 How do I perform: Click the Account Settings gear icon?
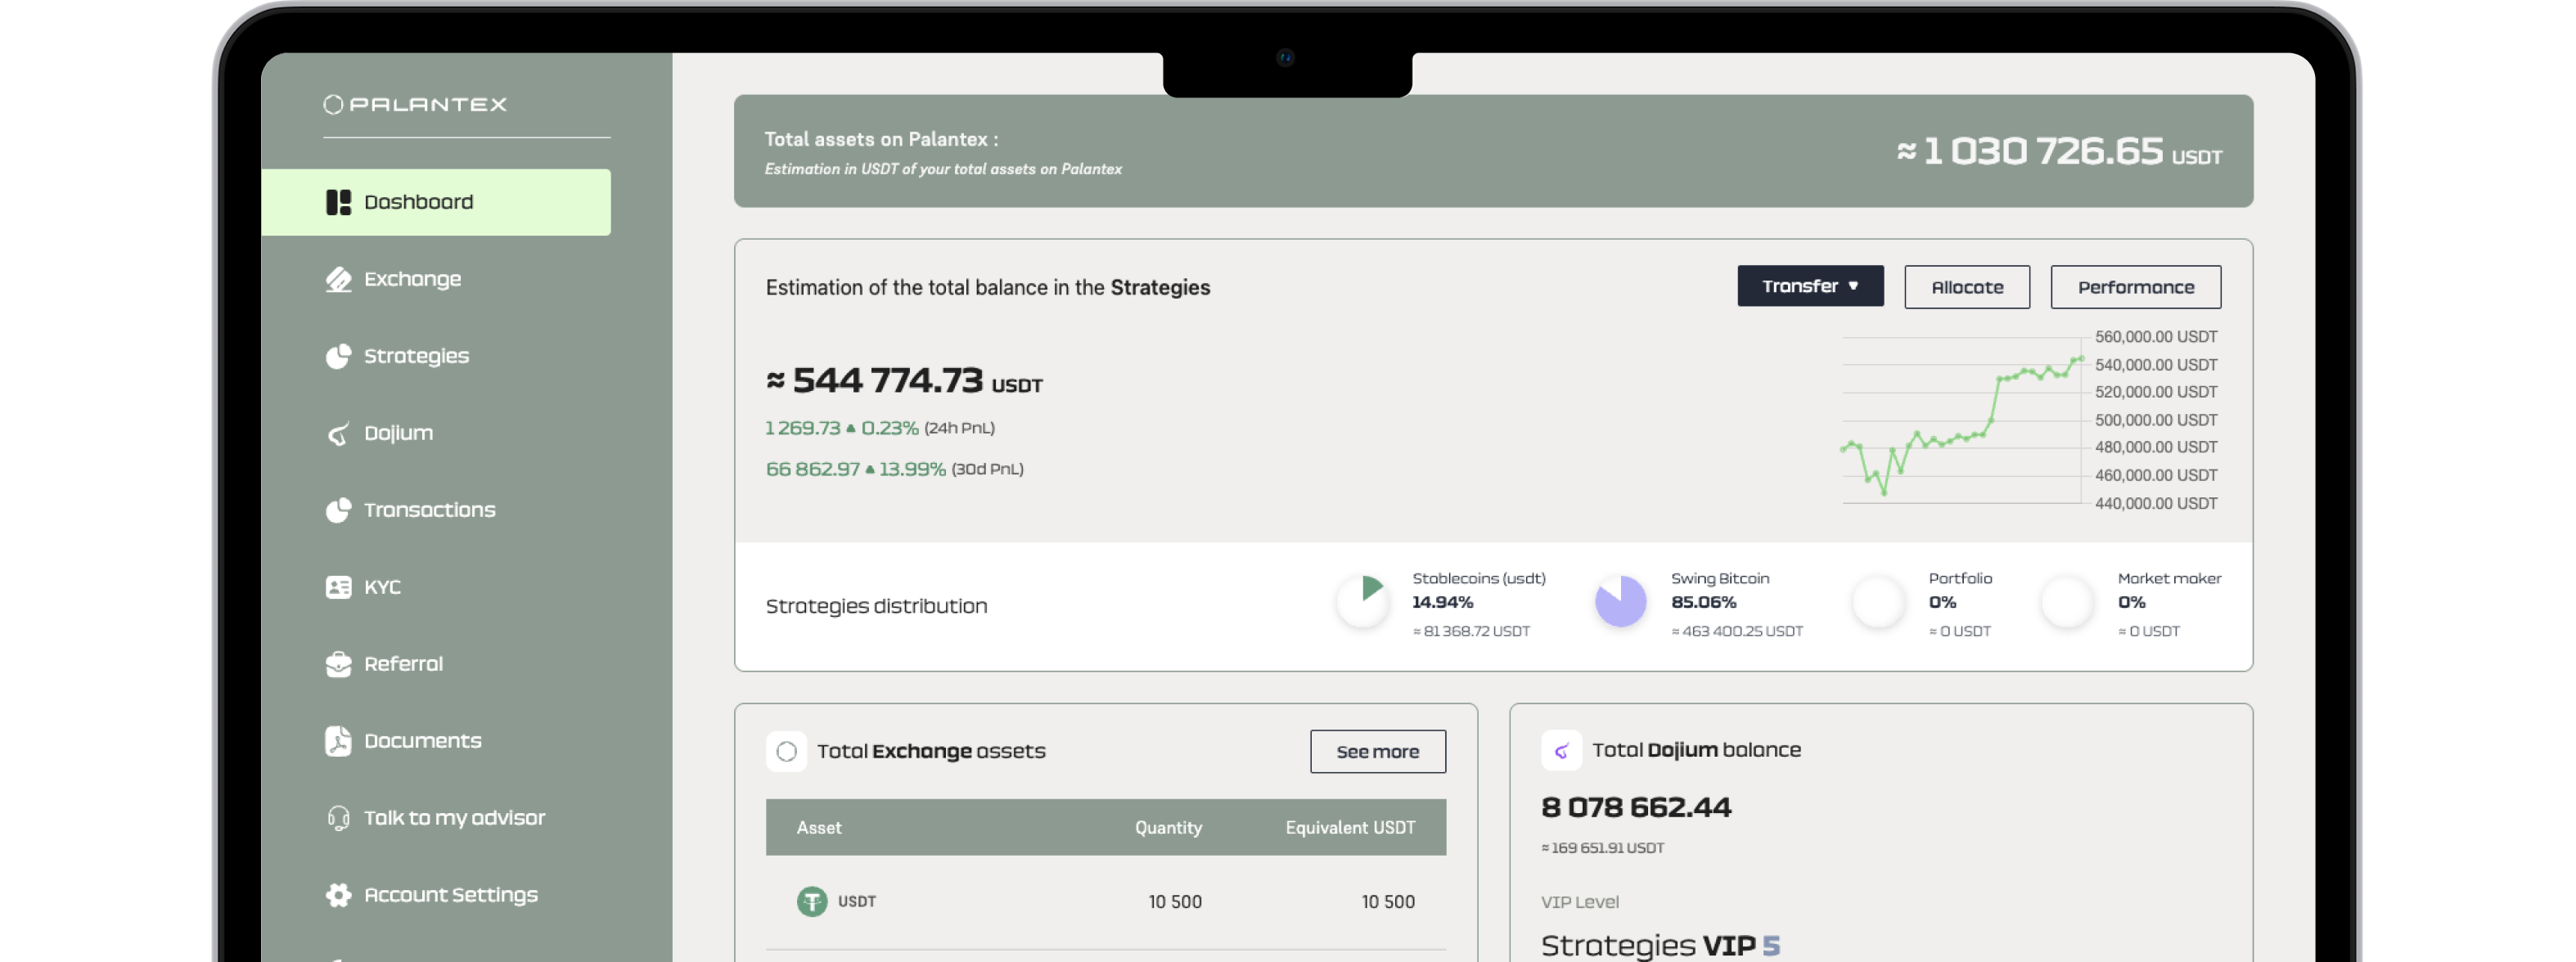(x=338, y=895)
